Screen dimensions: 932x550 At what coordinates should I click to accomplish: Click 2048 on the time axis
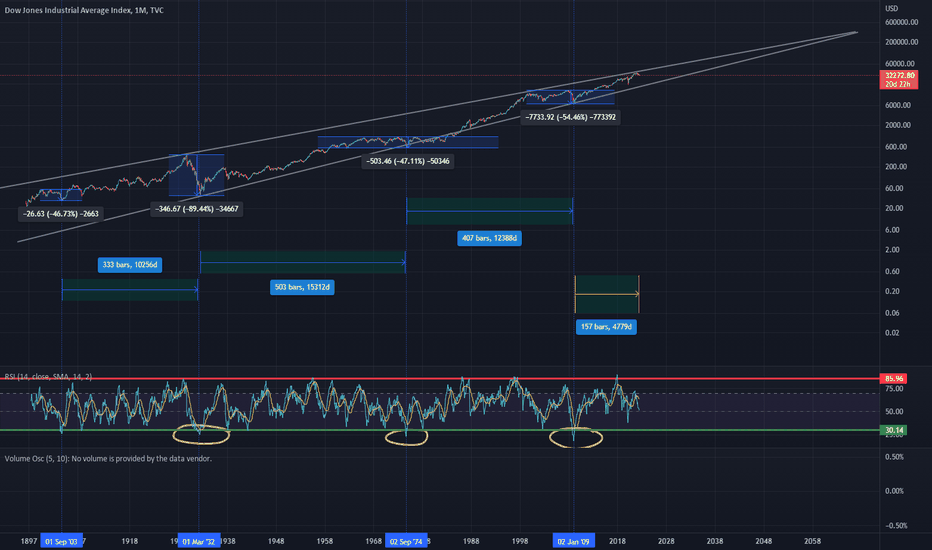[x=763, y=541]
